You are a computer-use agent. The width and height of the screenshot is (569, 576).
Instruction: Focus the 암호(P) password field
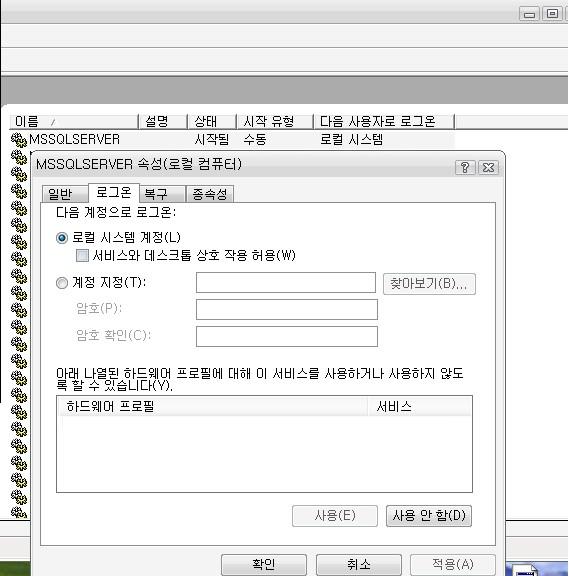287,309
